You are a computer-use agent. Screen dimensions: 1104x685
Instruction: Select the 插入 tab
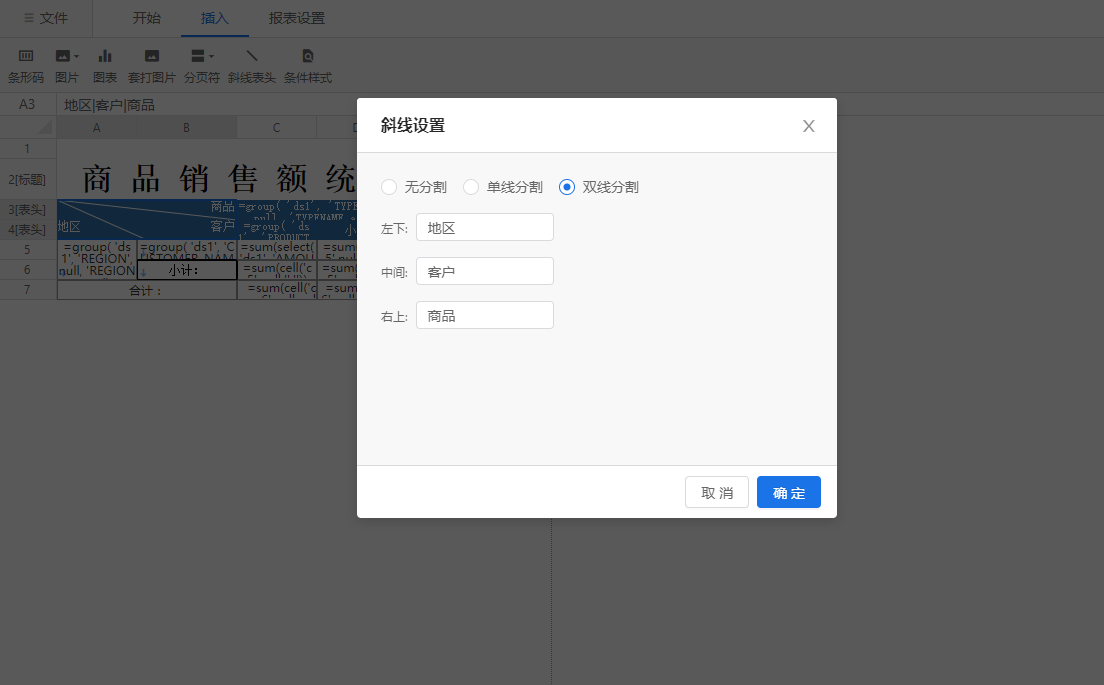[215, 18]
